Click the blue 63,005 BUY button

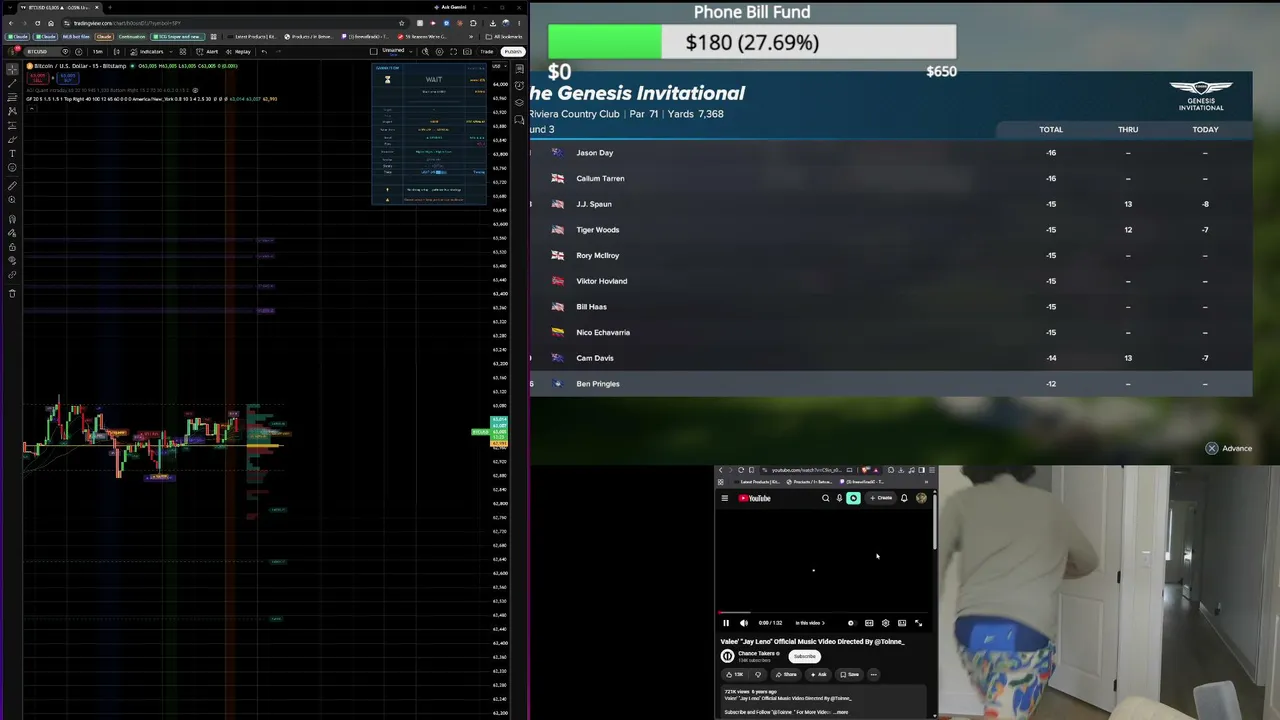coord(67,77)
